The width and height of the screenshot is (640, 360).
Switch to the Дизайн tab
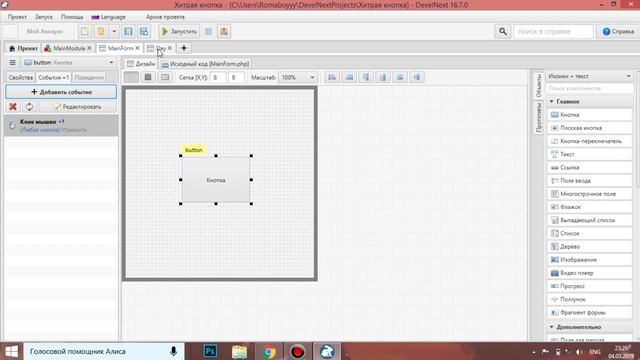[x=141, y=64]
